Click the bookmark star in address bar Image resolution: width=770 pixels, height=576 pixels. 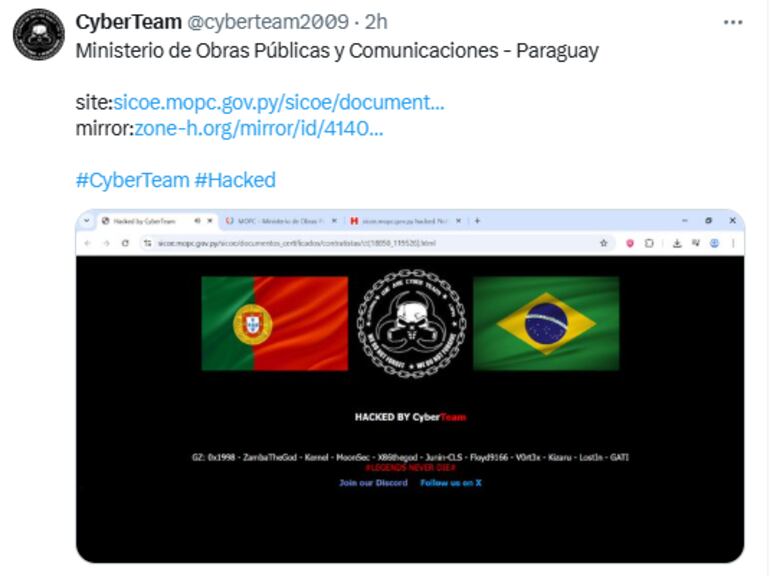click(x=604, y=243)
